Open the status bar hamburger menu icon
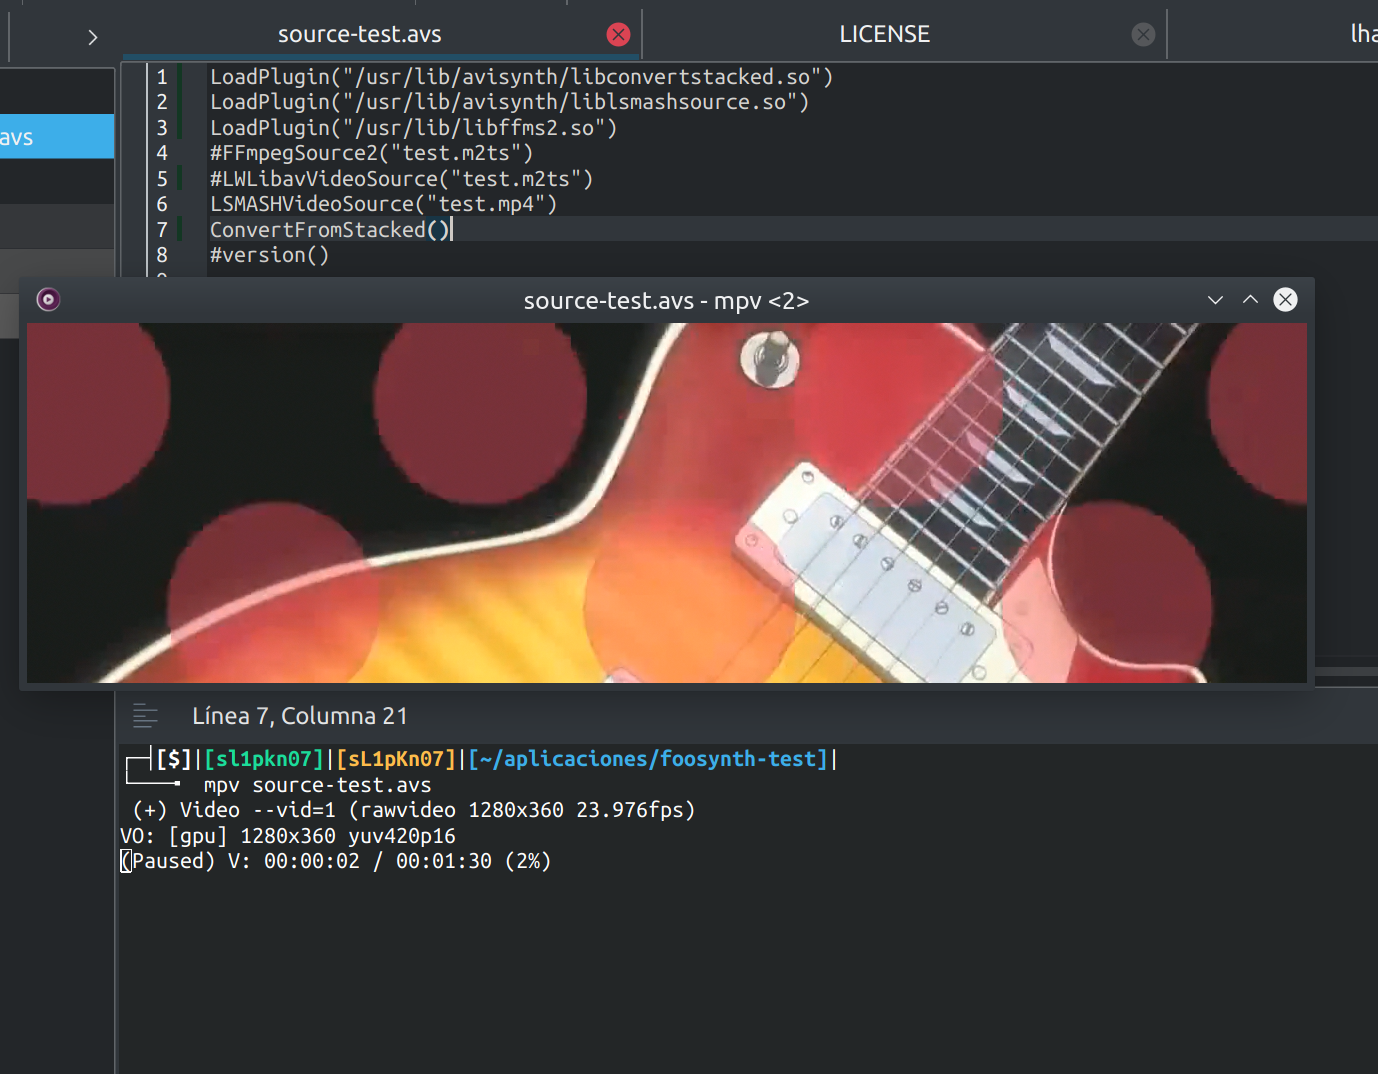The height and width of the screenshot is (1074, 1378). coord(145,715)
